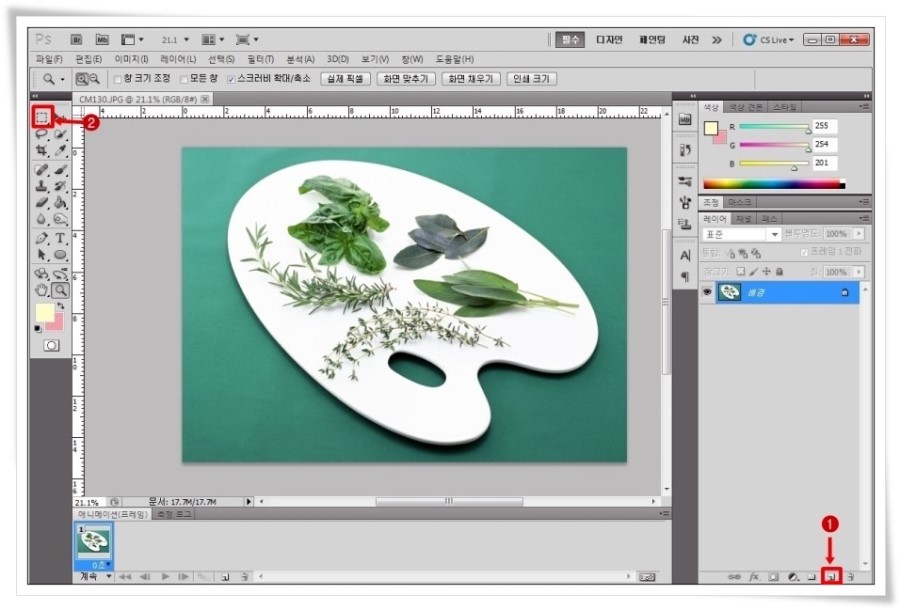The image size is (900, 610).
Task: Select the 3D Object Rotate tool
Action: pos(42,274)
